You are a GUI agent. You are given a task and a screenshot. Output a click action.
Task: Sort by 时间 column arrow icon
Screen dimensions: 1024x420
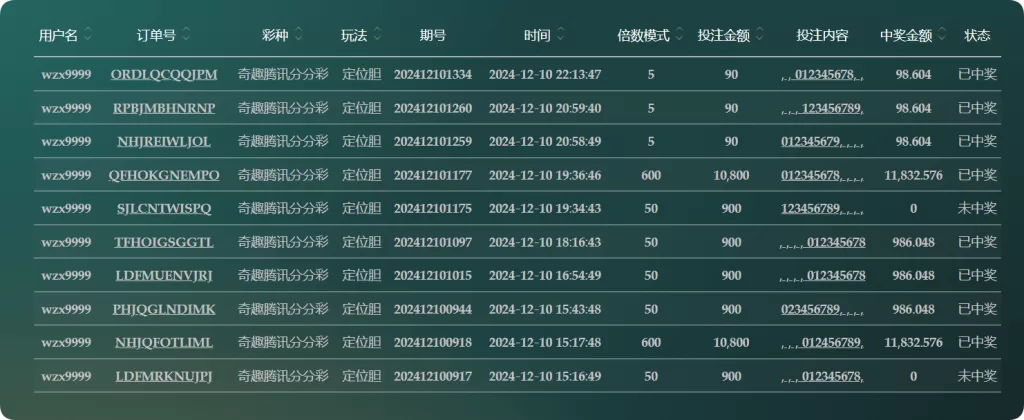[560, 35]
